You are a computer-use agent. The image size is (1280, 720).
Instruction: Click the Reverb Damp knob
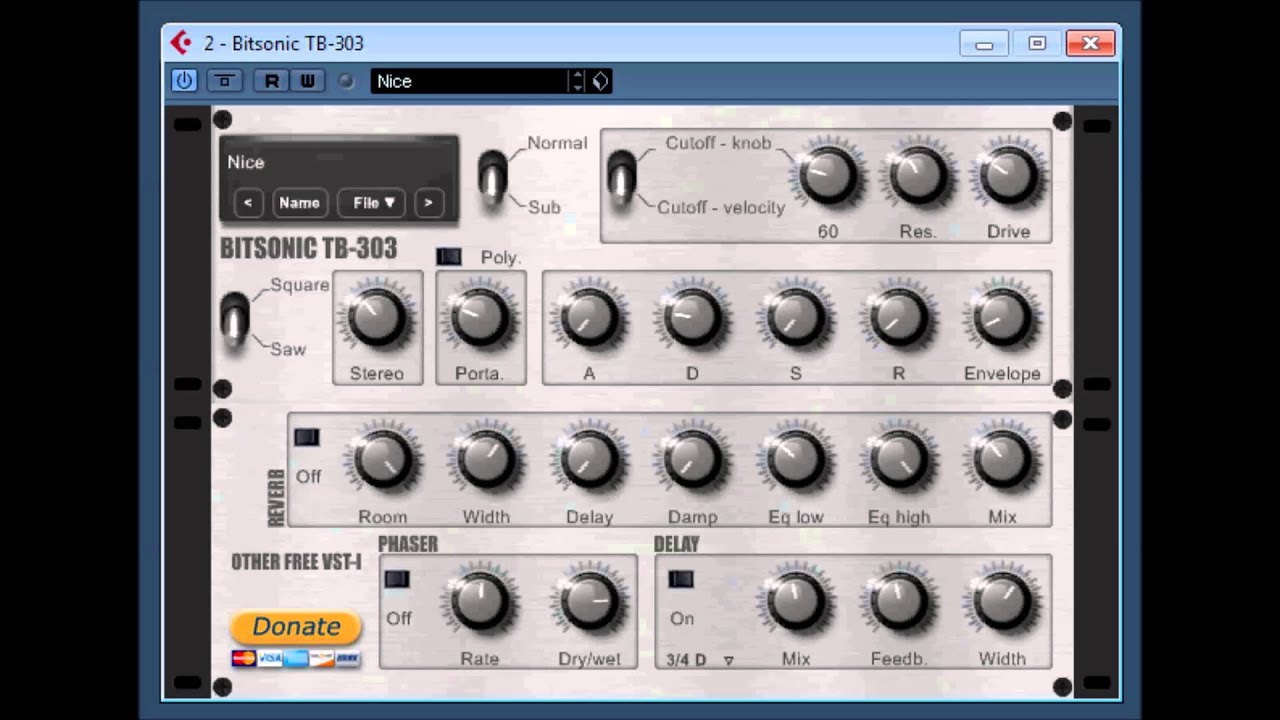692,461
